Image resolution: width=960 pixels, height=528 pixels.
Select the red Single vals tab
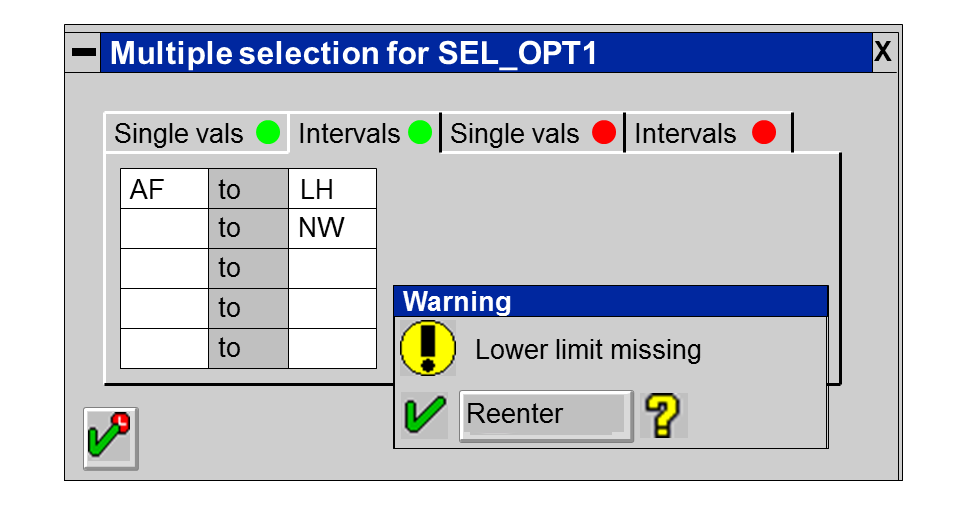tap(532, 133)
